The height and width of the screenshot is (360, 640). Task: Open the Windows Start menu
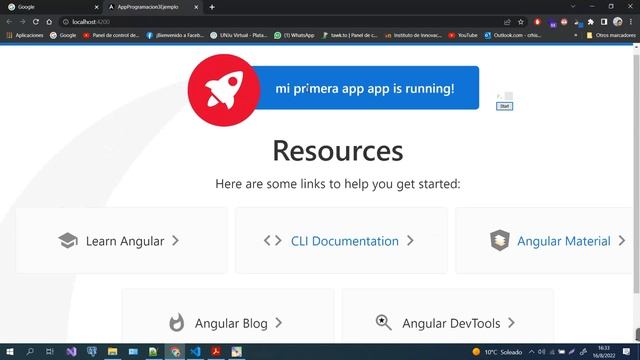tap(10, 351)
